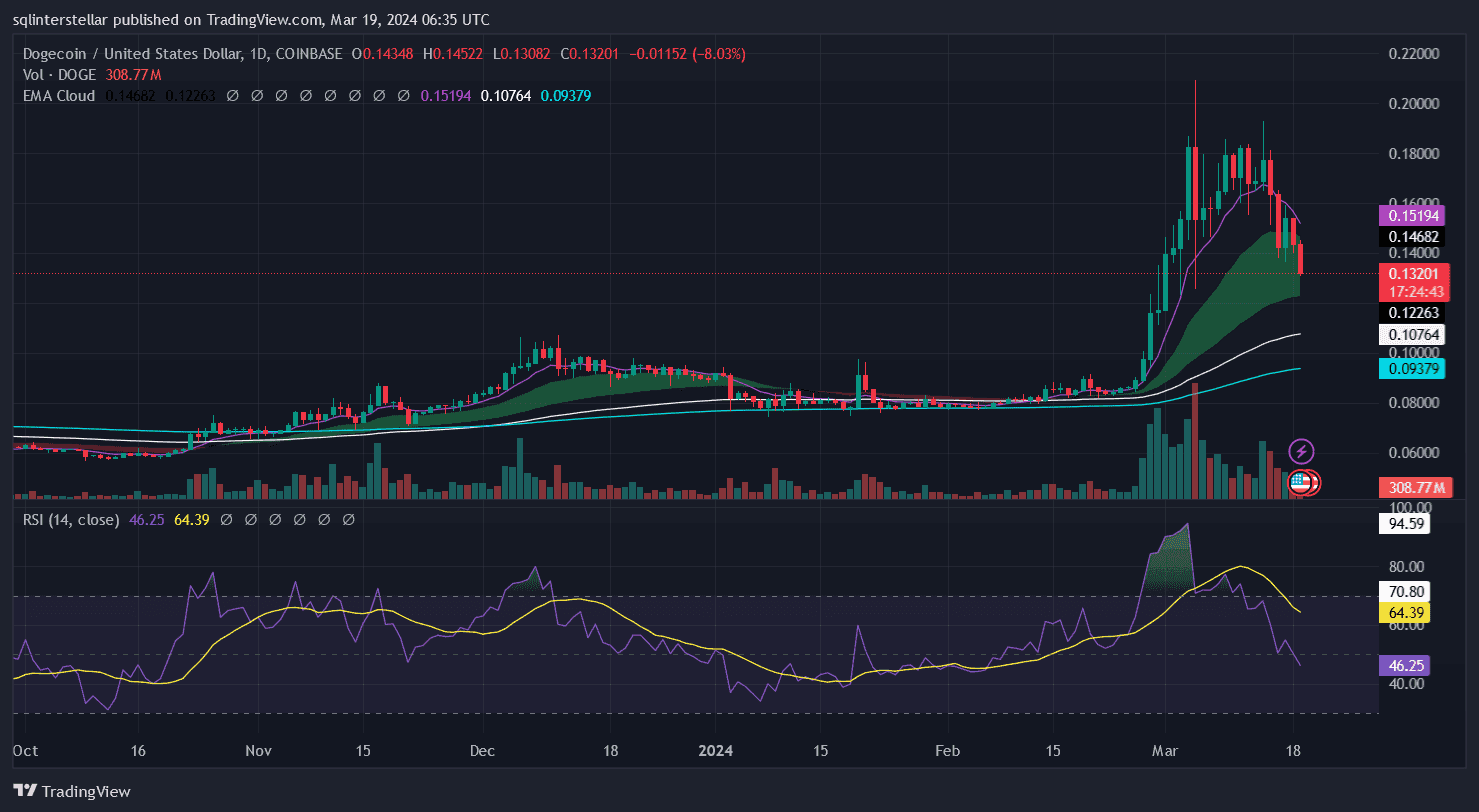Click the yellow 64.39 value in RSI legend
Viewport: 1479px width, 812px height.
(191, 520)
